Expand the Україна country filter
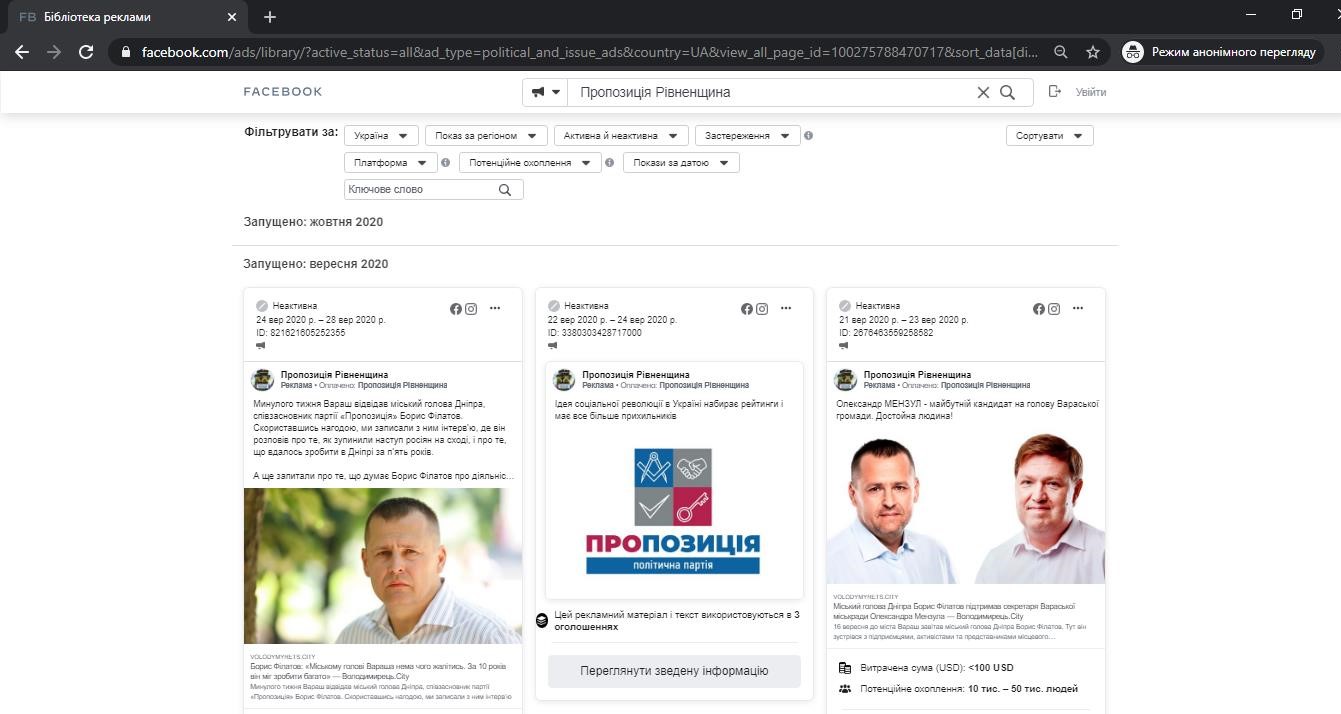The image size is (1341, 714). [x=381, y=136]
